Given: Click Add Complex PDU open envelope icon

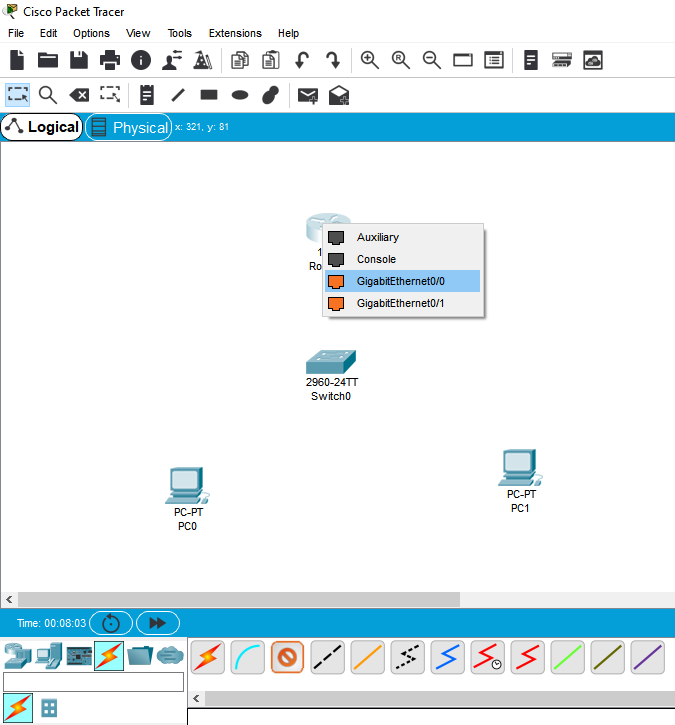Looking at the screenshot, I should (x=338, y=95).
